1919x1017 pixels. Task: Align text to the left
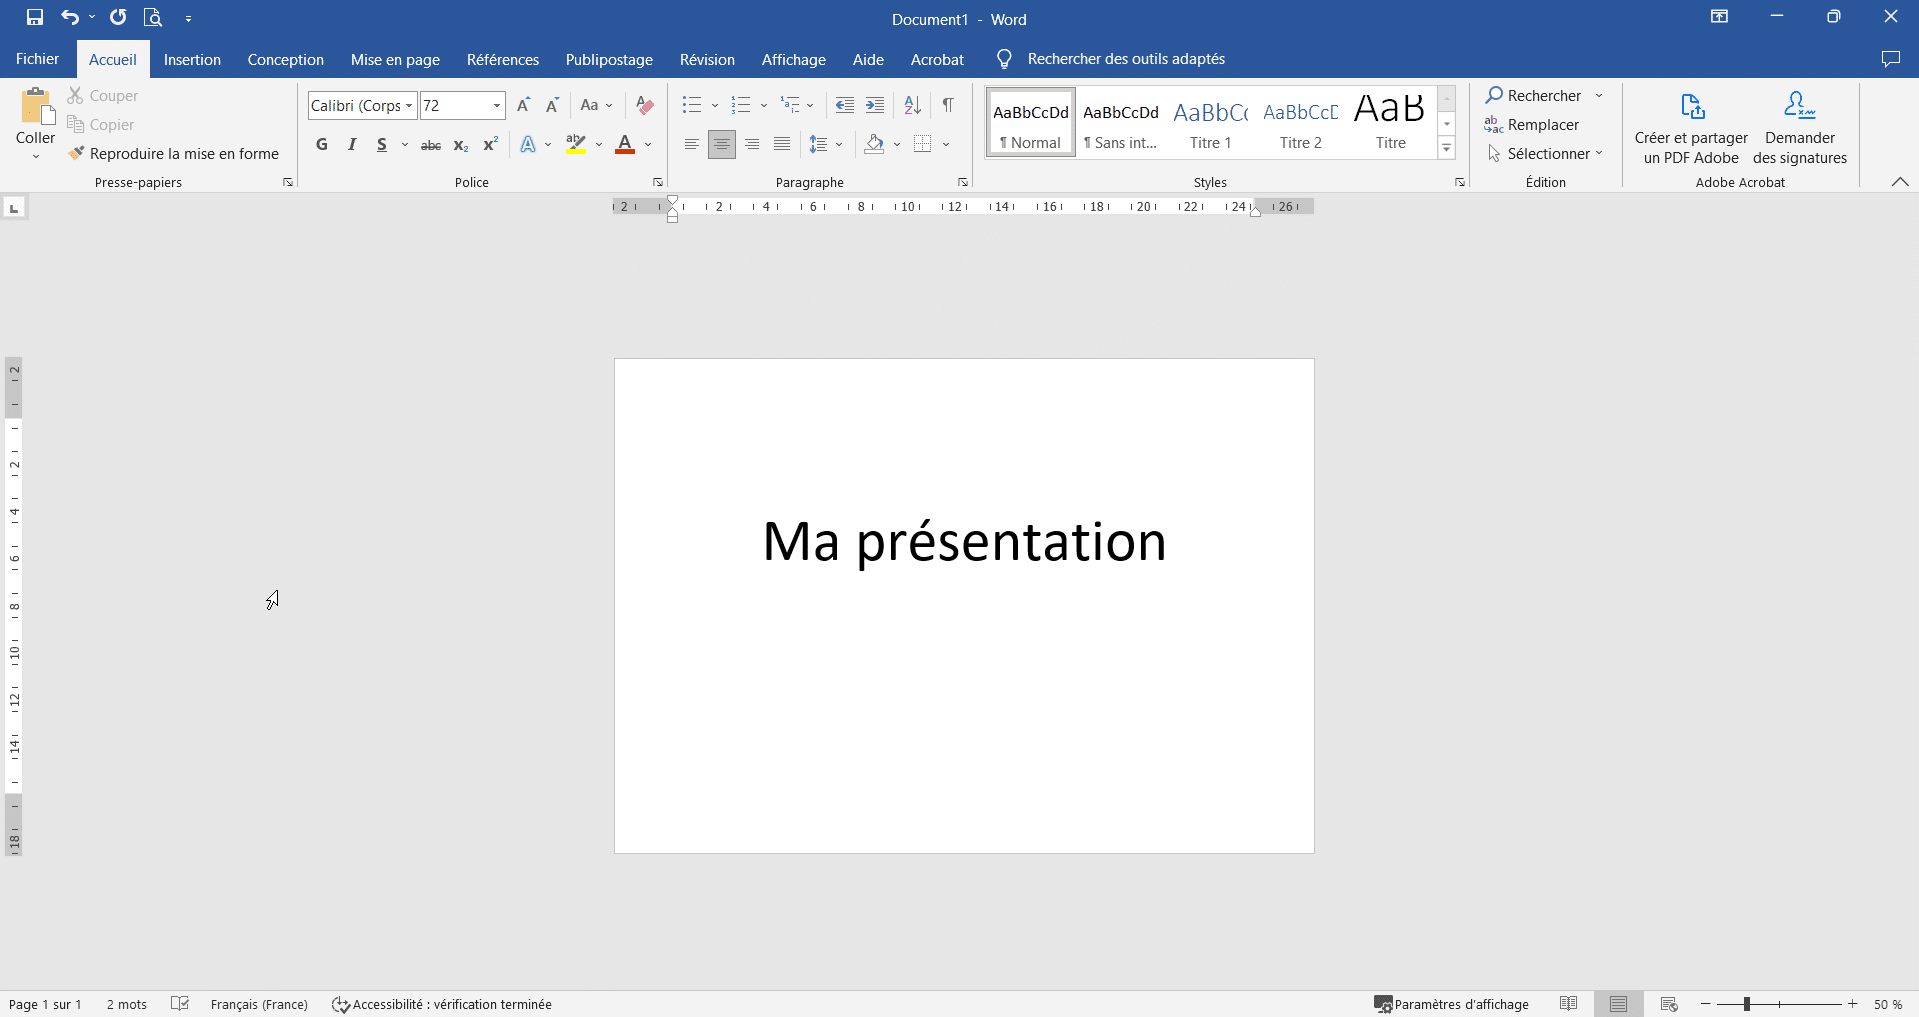click(691, 145)
